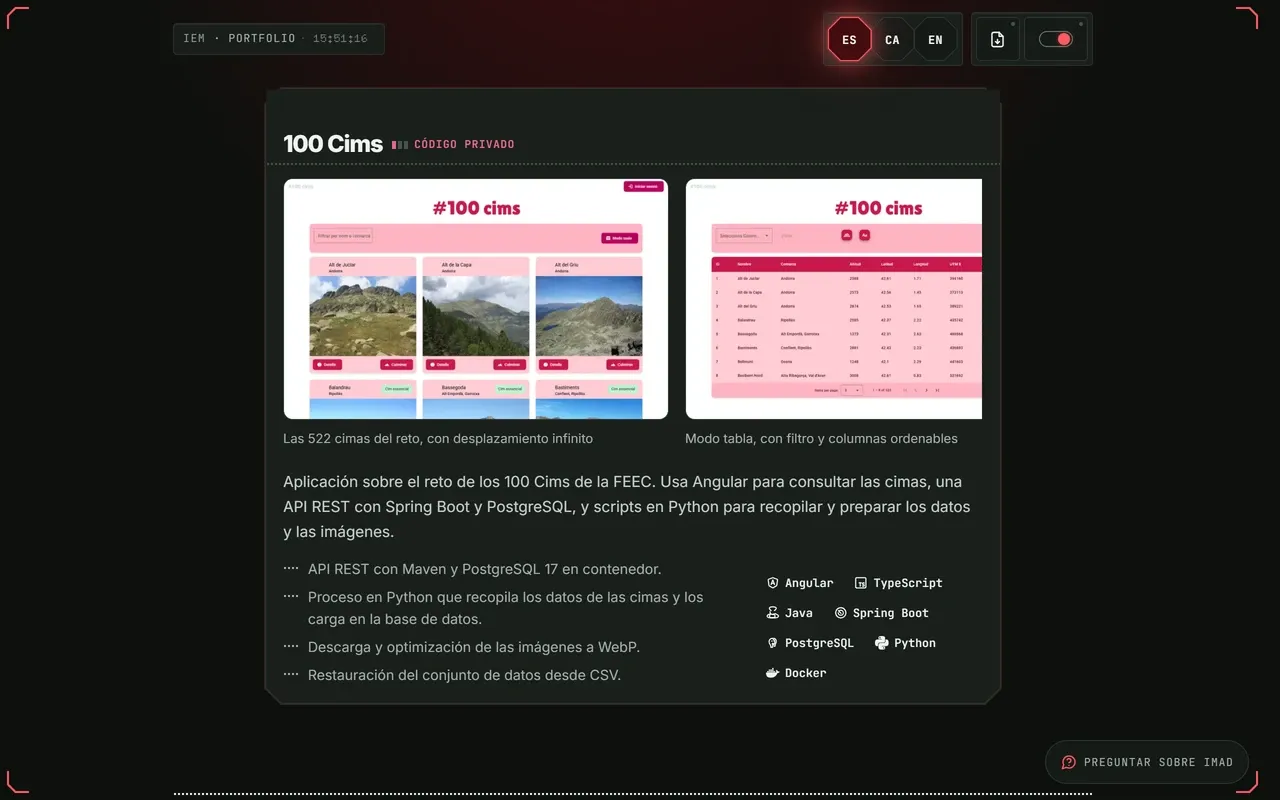Screen dimensions: 1280x800
Task: Open the table mode screenshot thumbnail
Action: 834,299
